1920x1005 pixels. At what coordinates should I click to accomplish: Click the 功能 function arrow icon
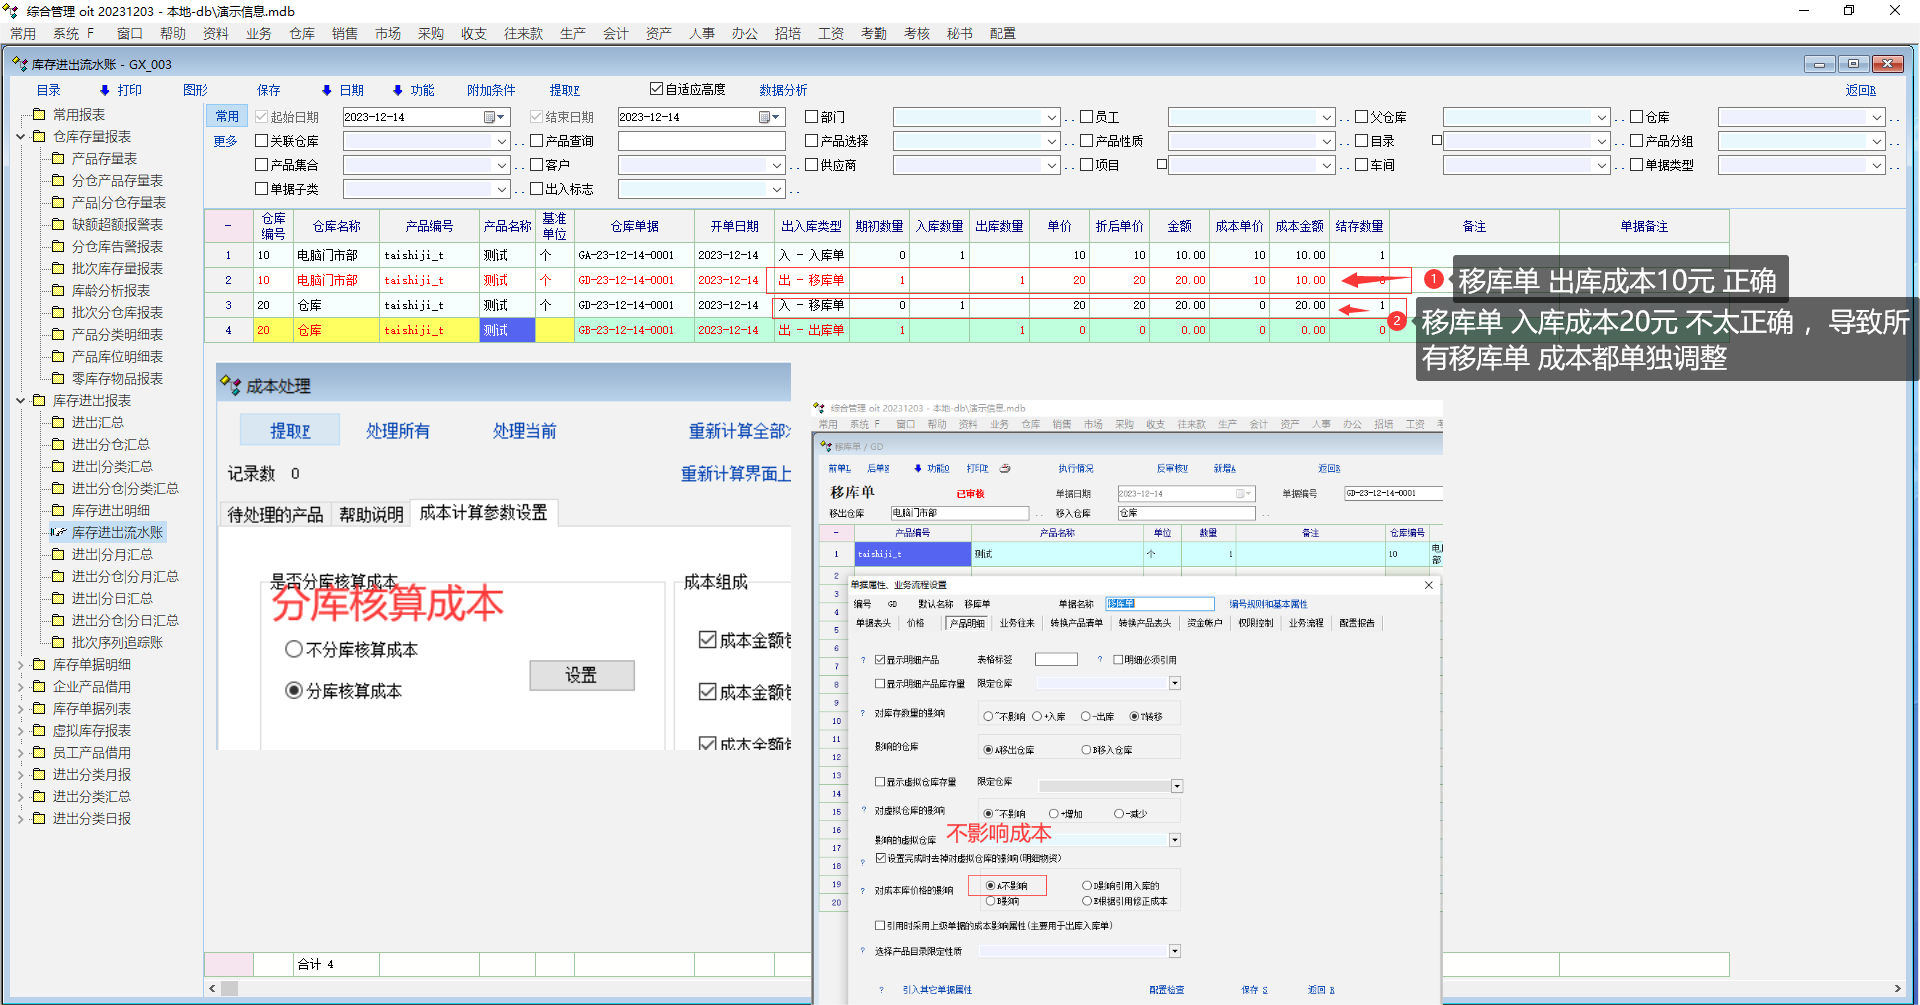397,90
